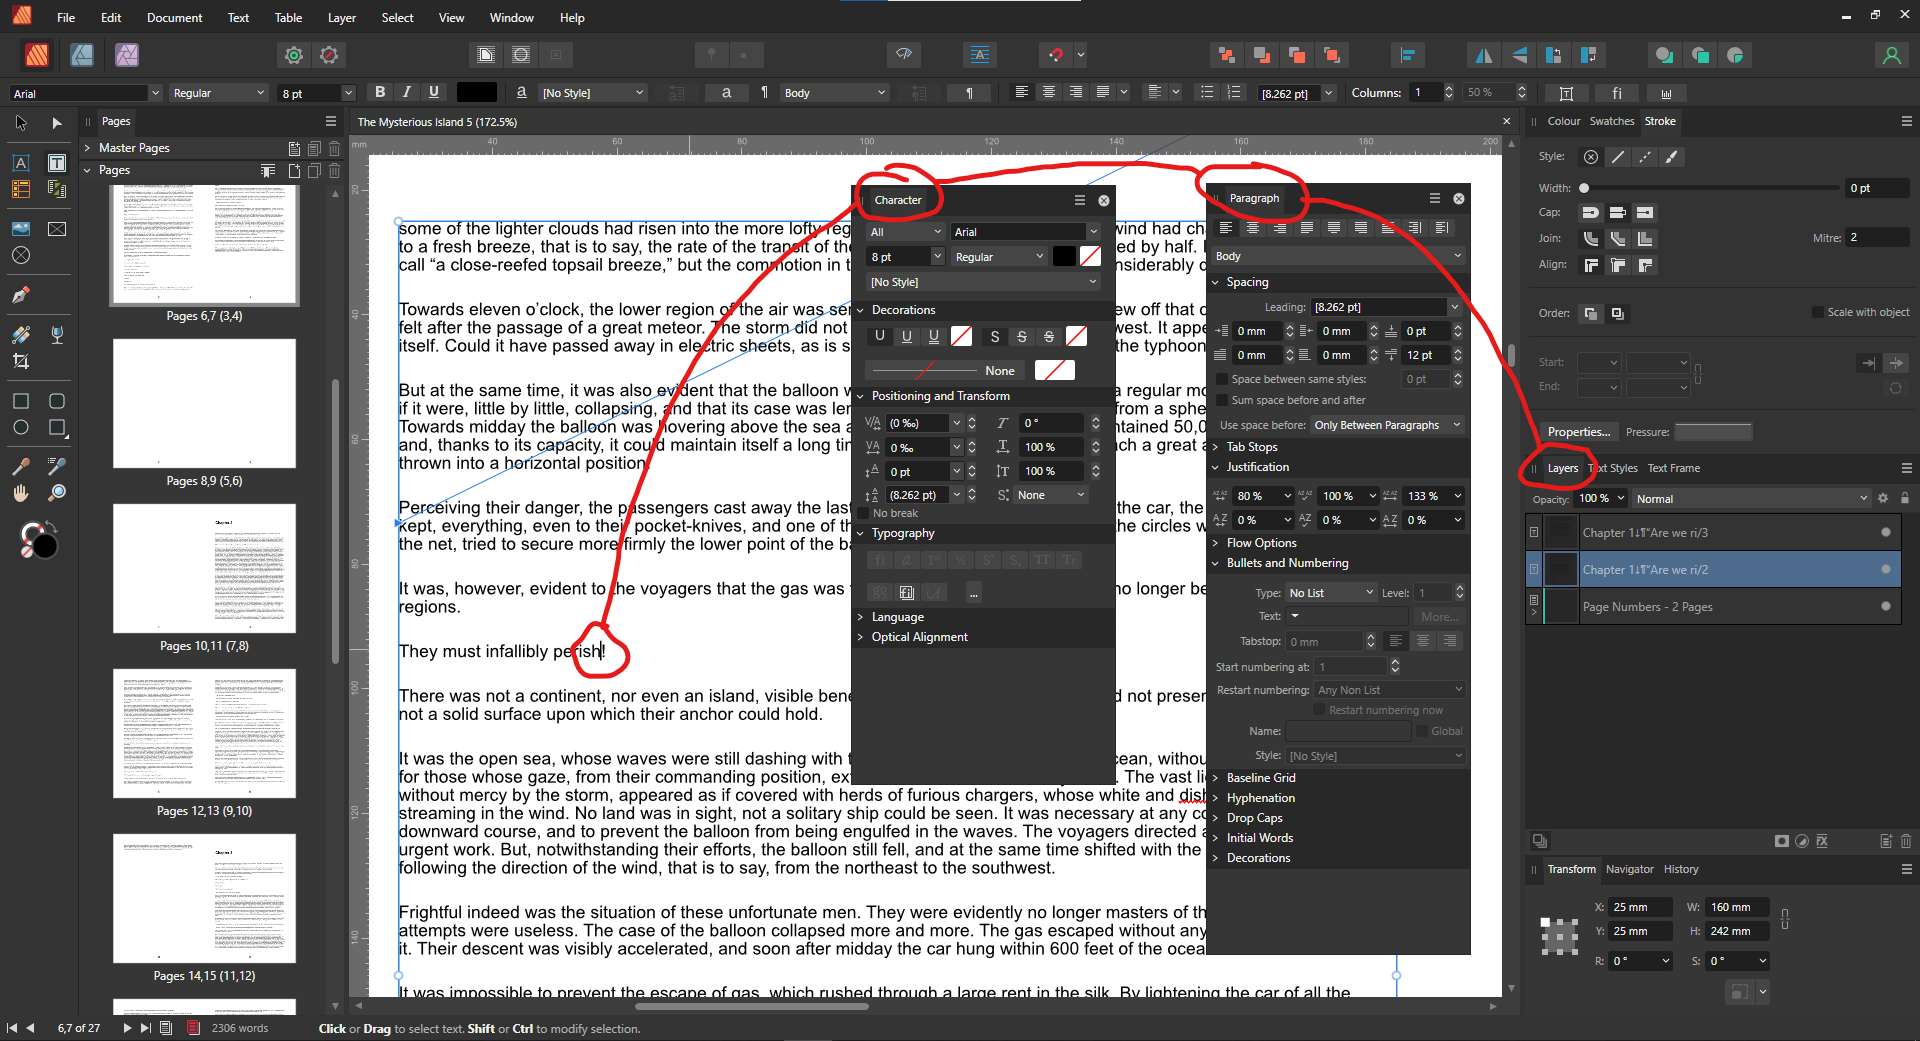Toggle Underline in context toolbar
Image resolution: width=1920 pixels, height=1041 pixels.
coord(434,92)
